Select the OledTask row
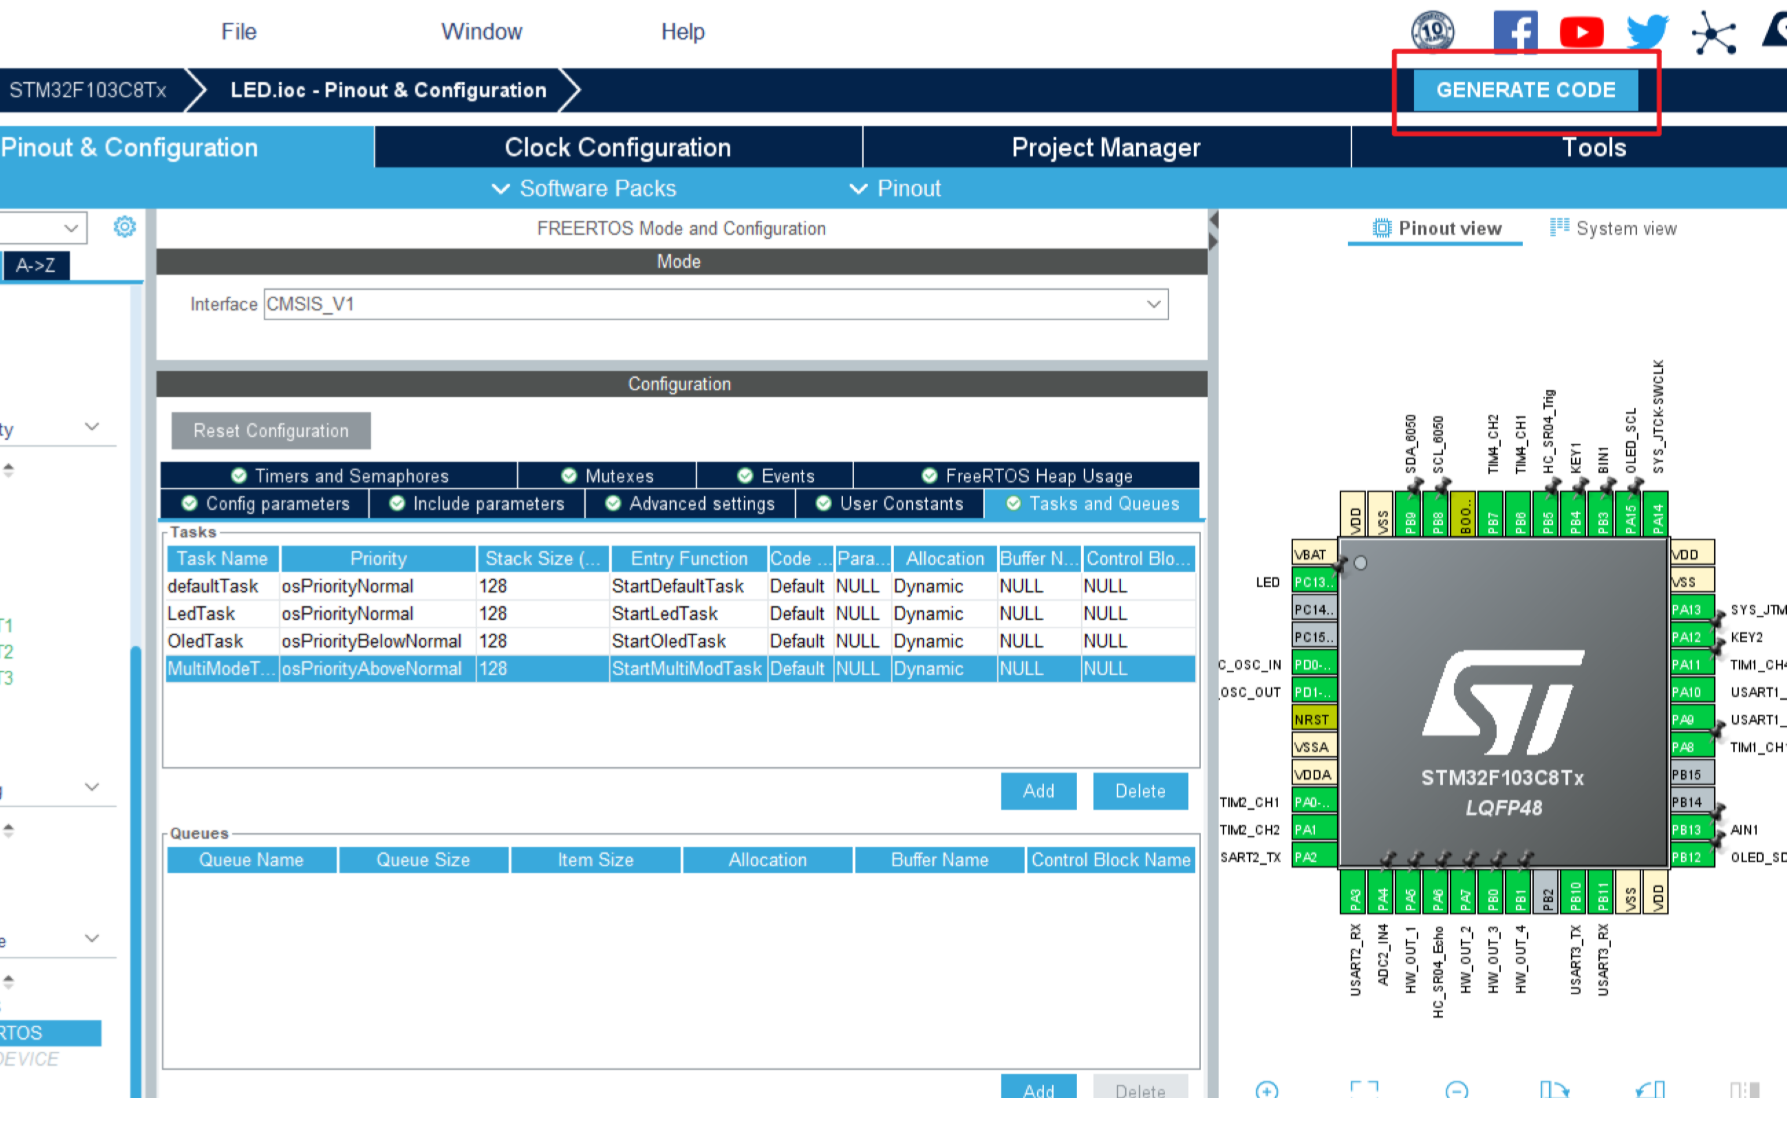This screenshot has width=1788, height=1121. tap(680, 641)
